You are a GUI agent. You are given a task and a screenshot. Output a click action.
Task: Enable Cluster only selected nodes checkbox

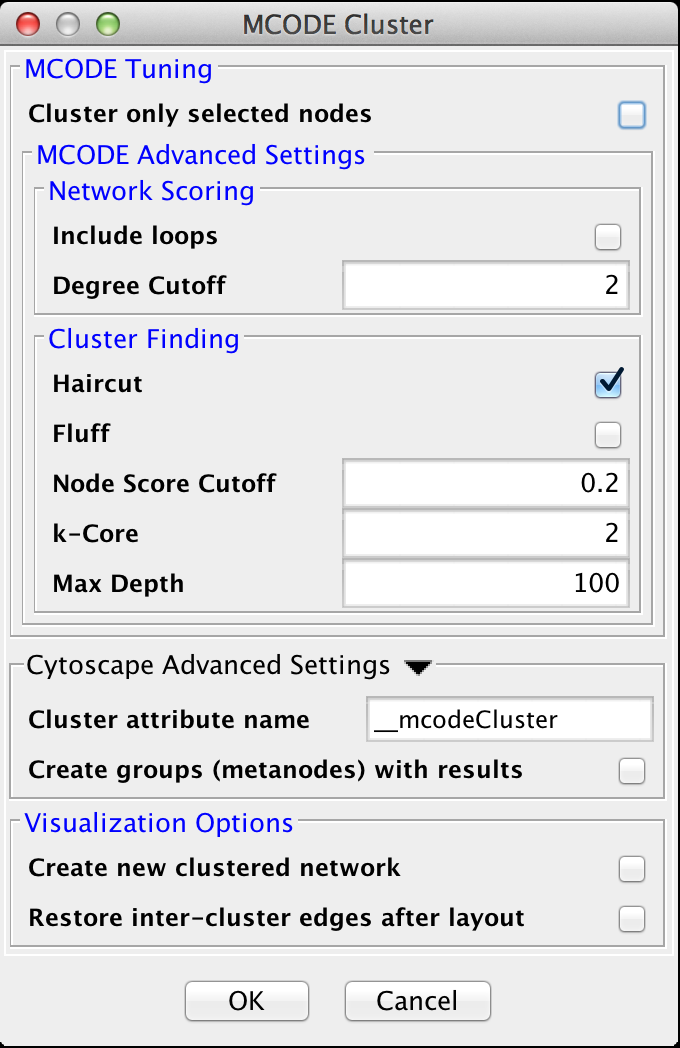[x=631, y=116]
